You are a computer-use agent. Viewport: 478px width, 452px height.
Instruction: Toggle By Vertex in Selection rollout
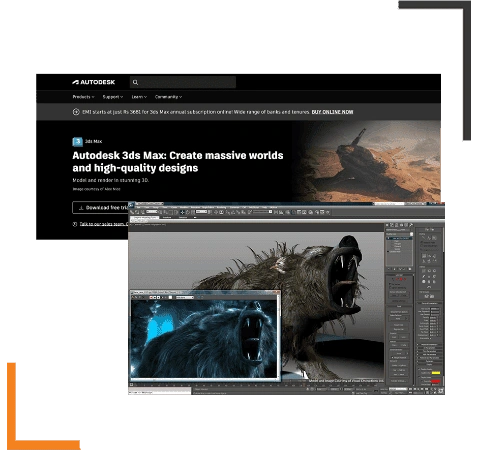(x=390, y=284)
